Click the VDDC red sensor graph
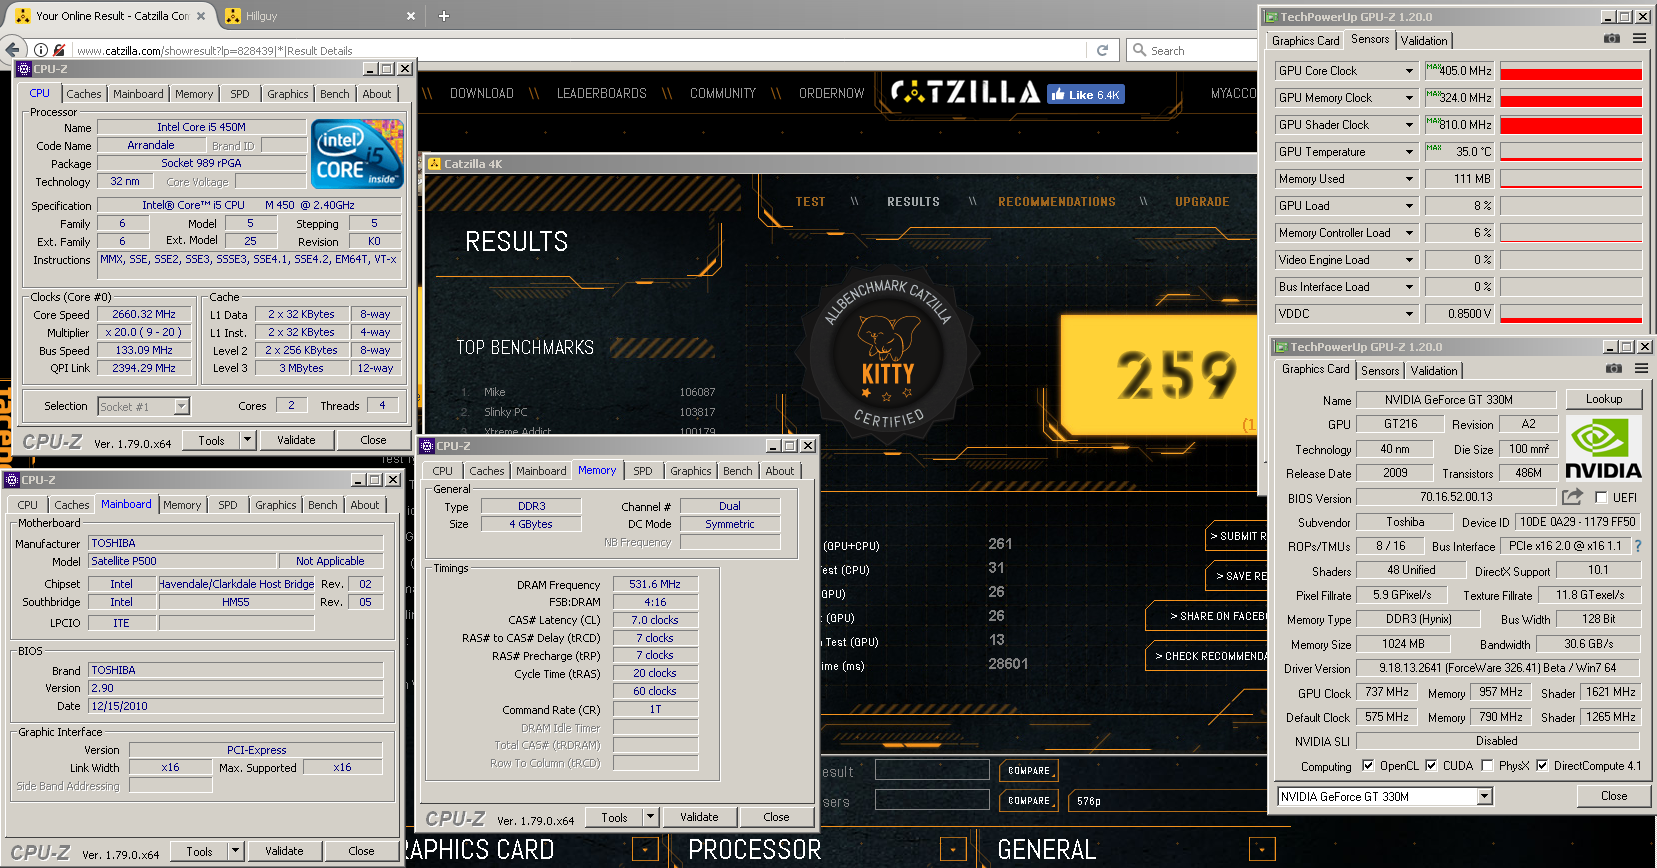 [1571, 314]
